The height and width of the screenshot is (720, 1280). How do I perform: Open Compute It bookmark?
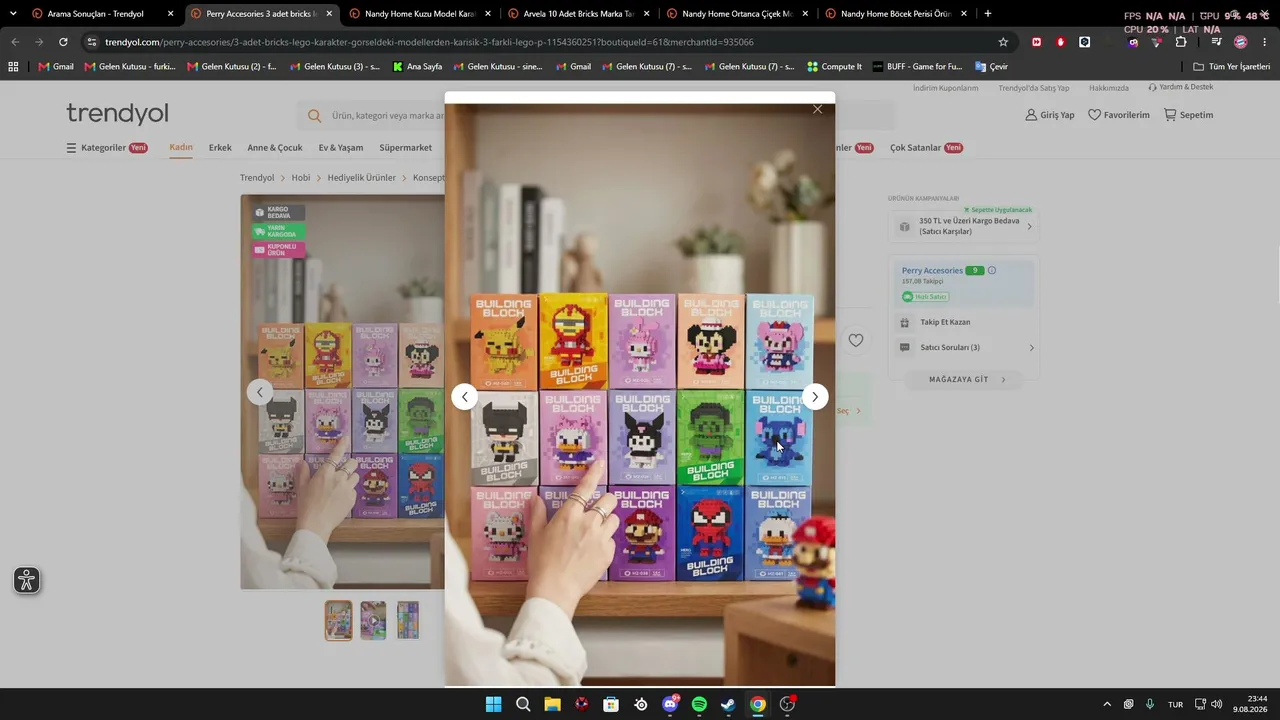point(834,67)
